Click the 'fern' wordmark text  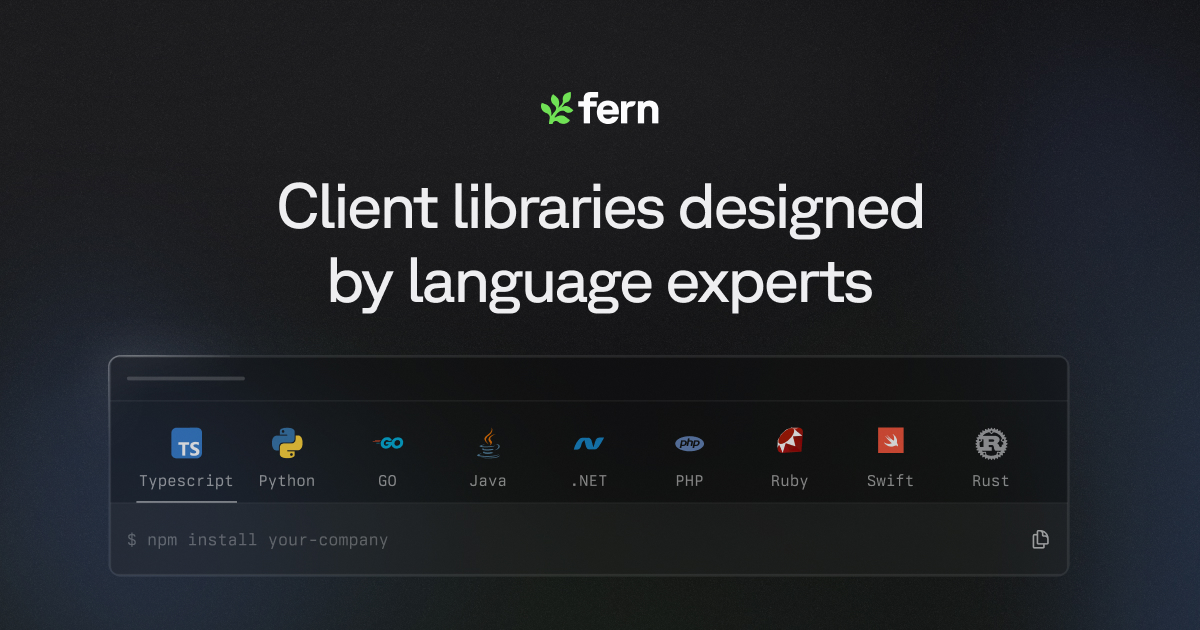click(618, 108)
